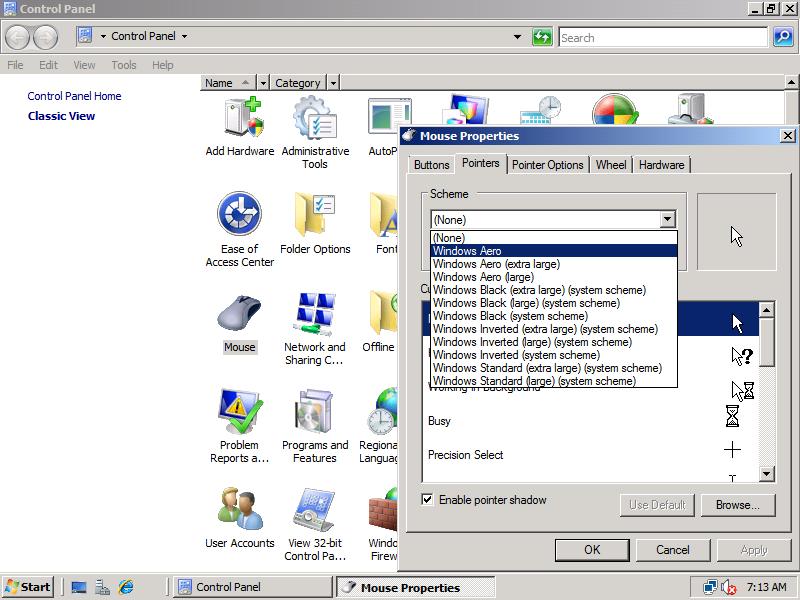
Task: Collapse the Scheme dropdown arrow
Action: tap(667, 219)
